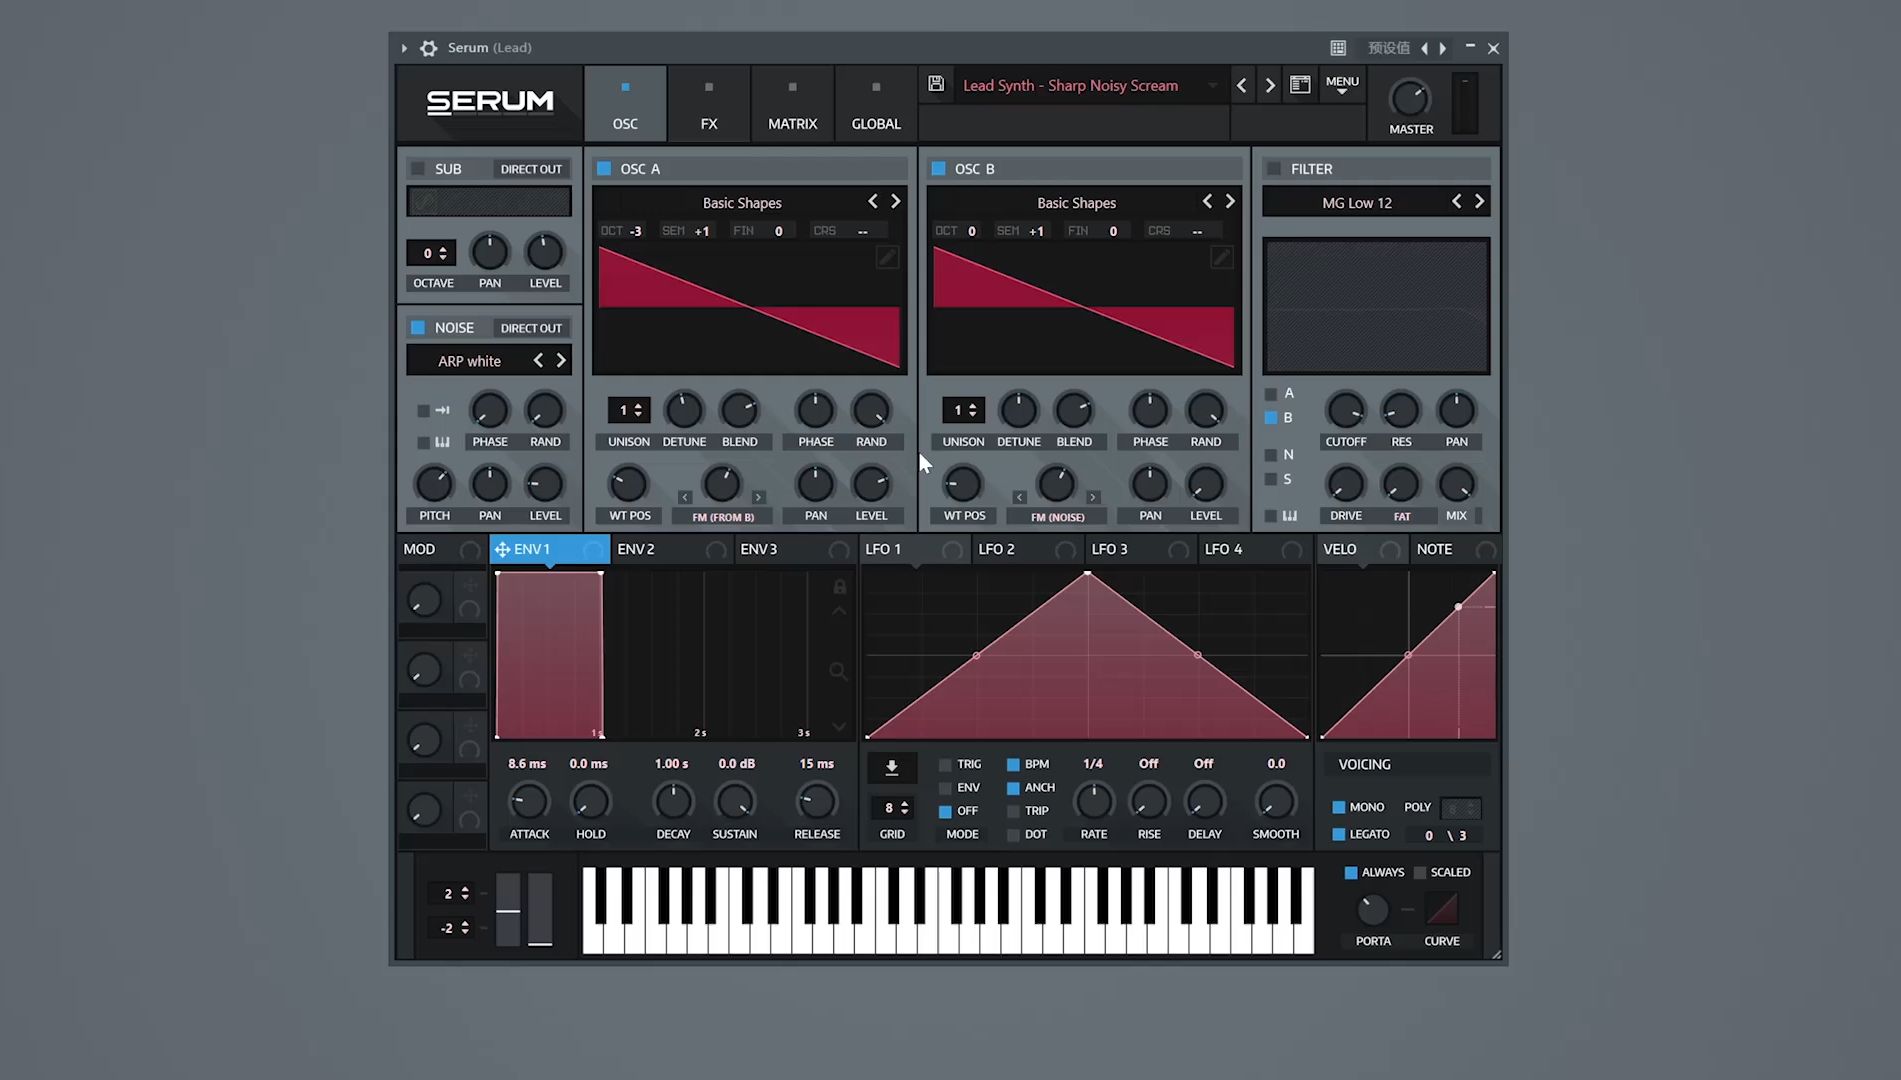Click NOISE DIRECT OUT button

pyautogui.click(x=531, y=328)
